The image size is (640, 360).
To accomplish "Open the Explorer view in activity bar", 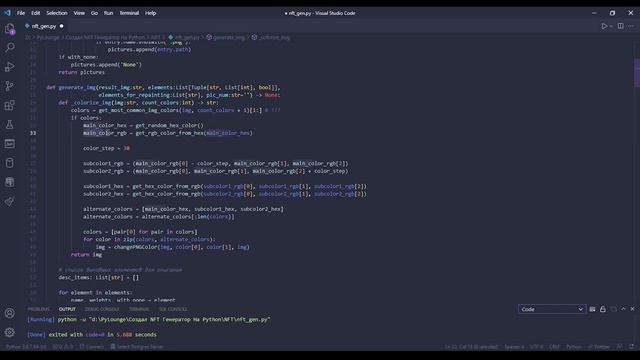I will tap(10, 29).
